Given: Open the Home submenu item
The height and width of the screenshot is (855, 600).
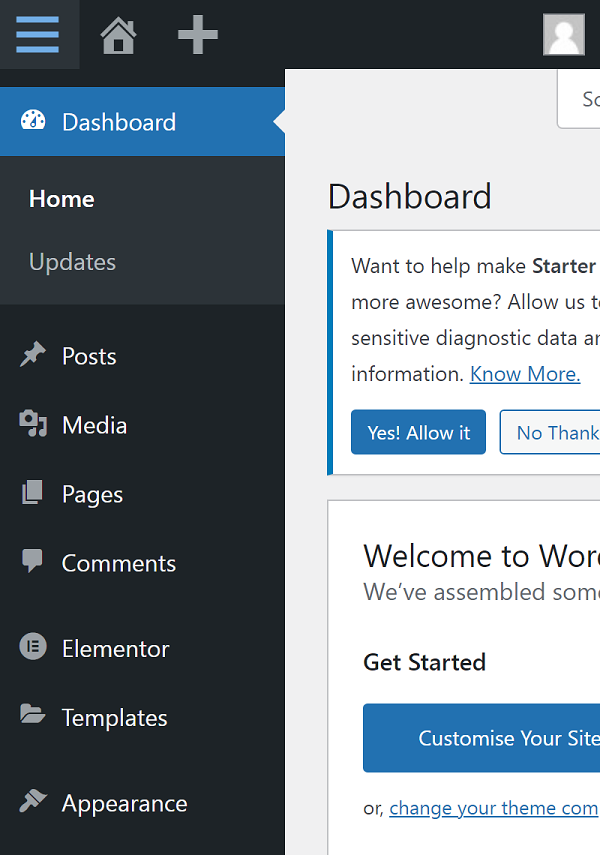Looking at the screenshot, I should click(x=62, y=199).
